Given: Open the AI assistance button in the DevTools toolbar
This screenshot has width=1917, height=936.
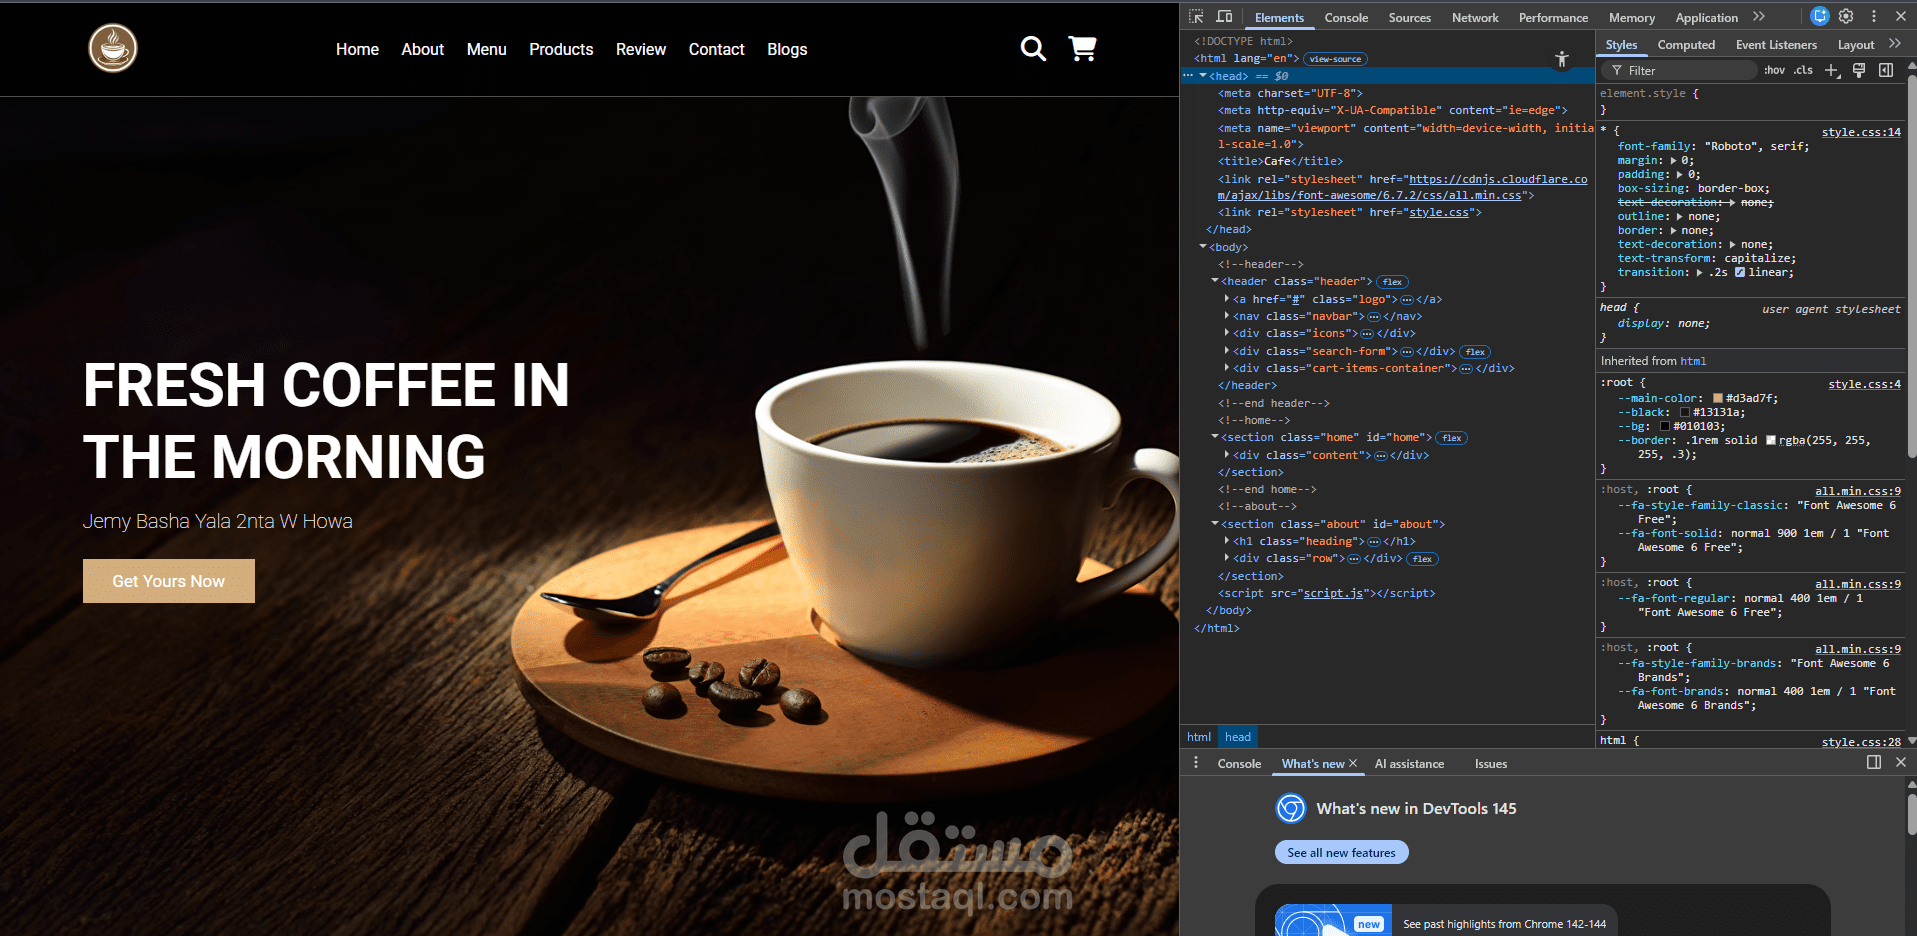Looking at the screenshot, I should (1820, 16).
